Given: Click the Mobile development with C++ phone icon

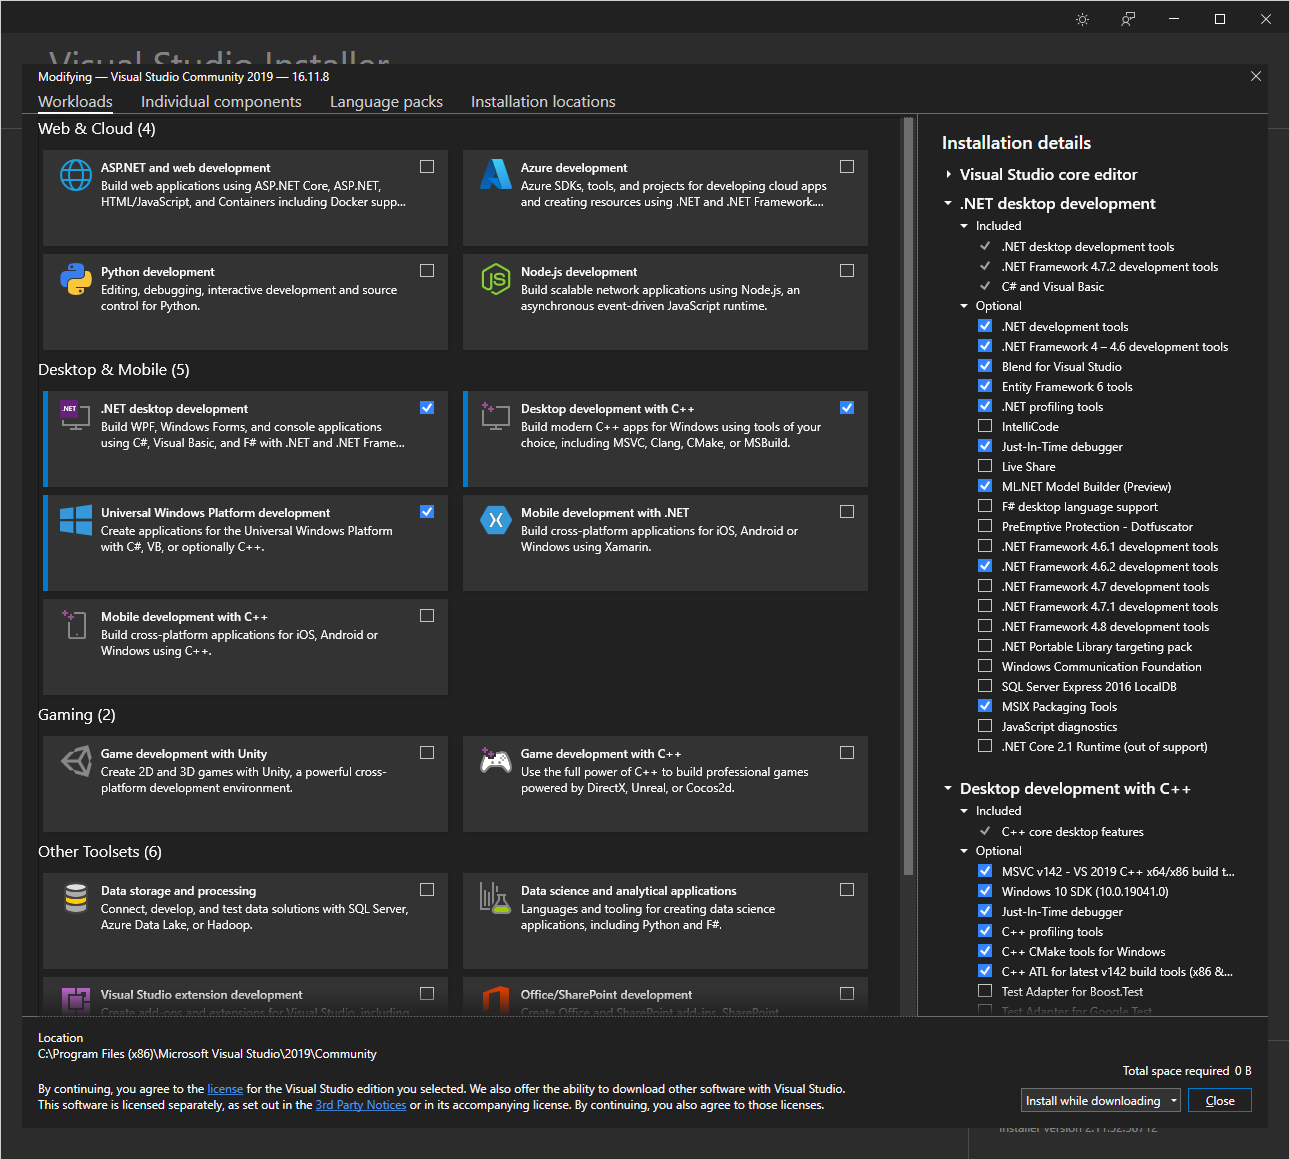Looking at the screenshot, I should click(76, 624).
